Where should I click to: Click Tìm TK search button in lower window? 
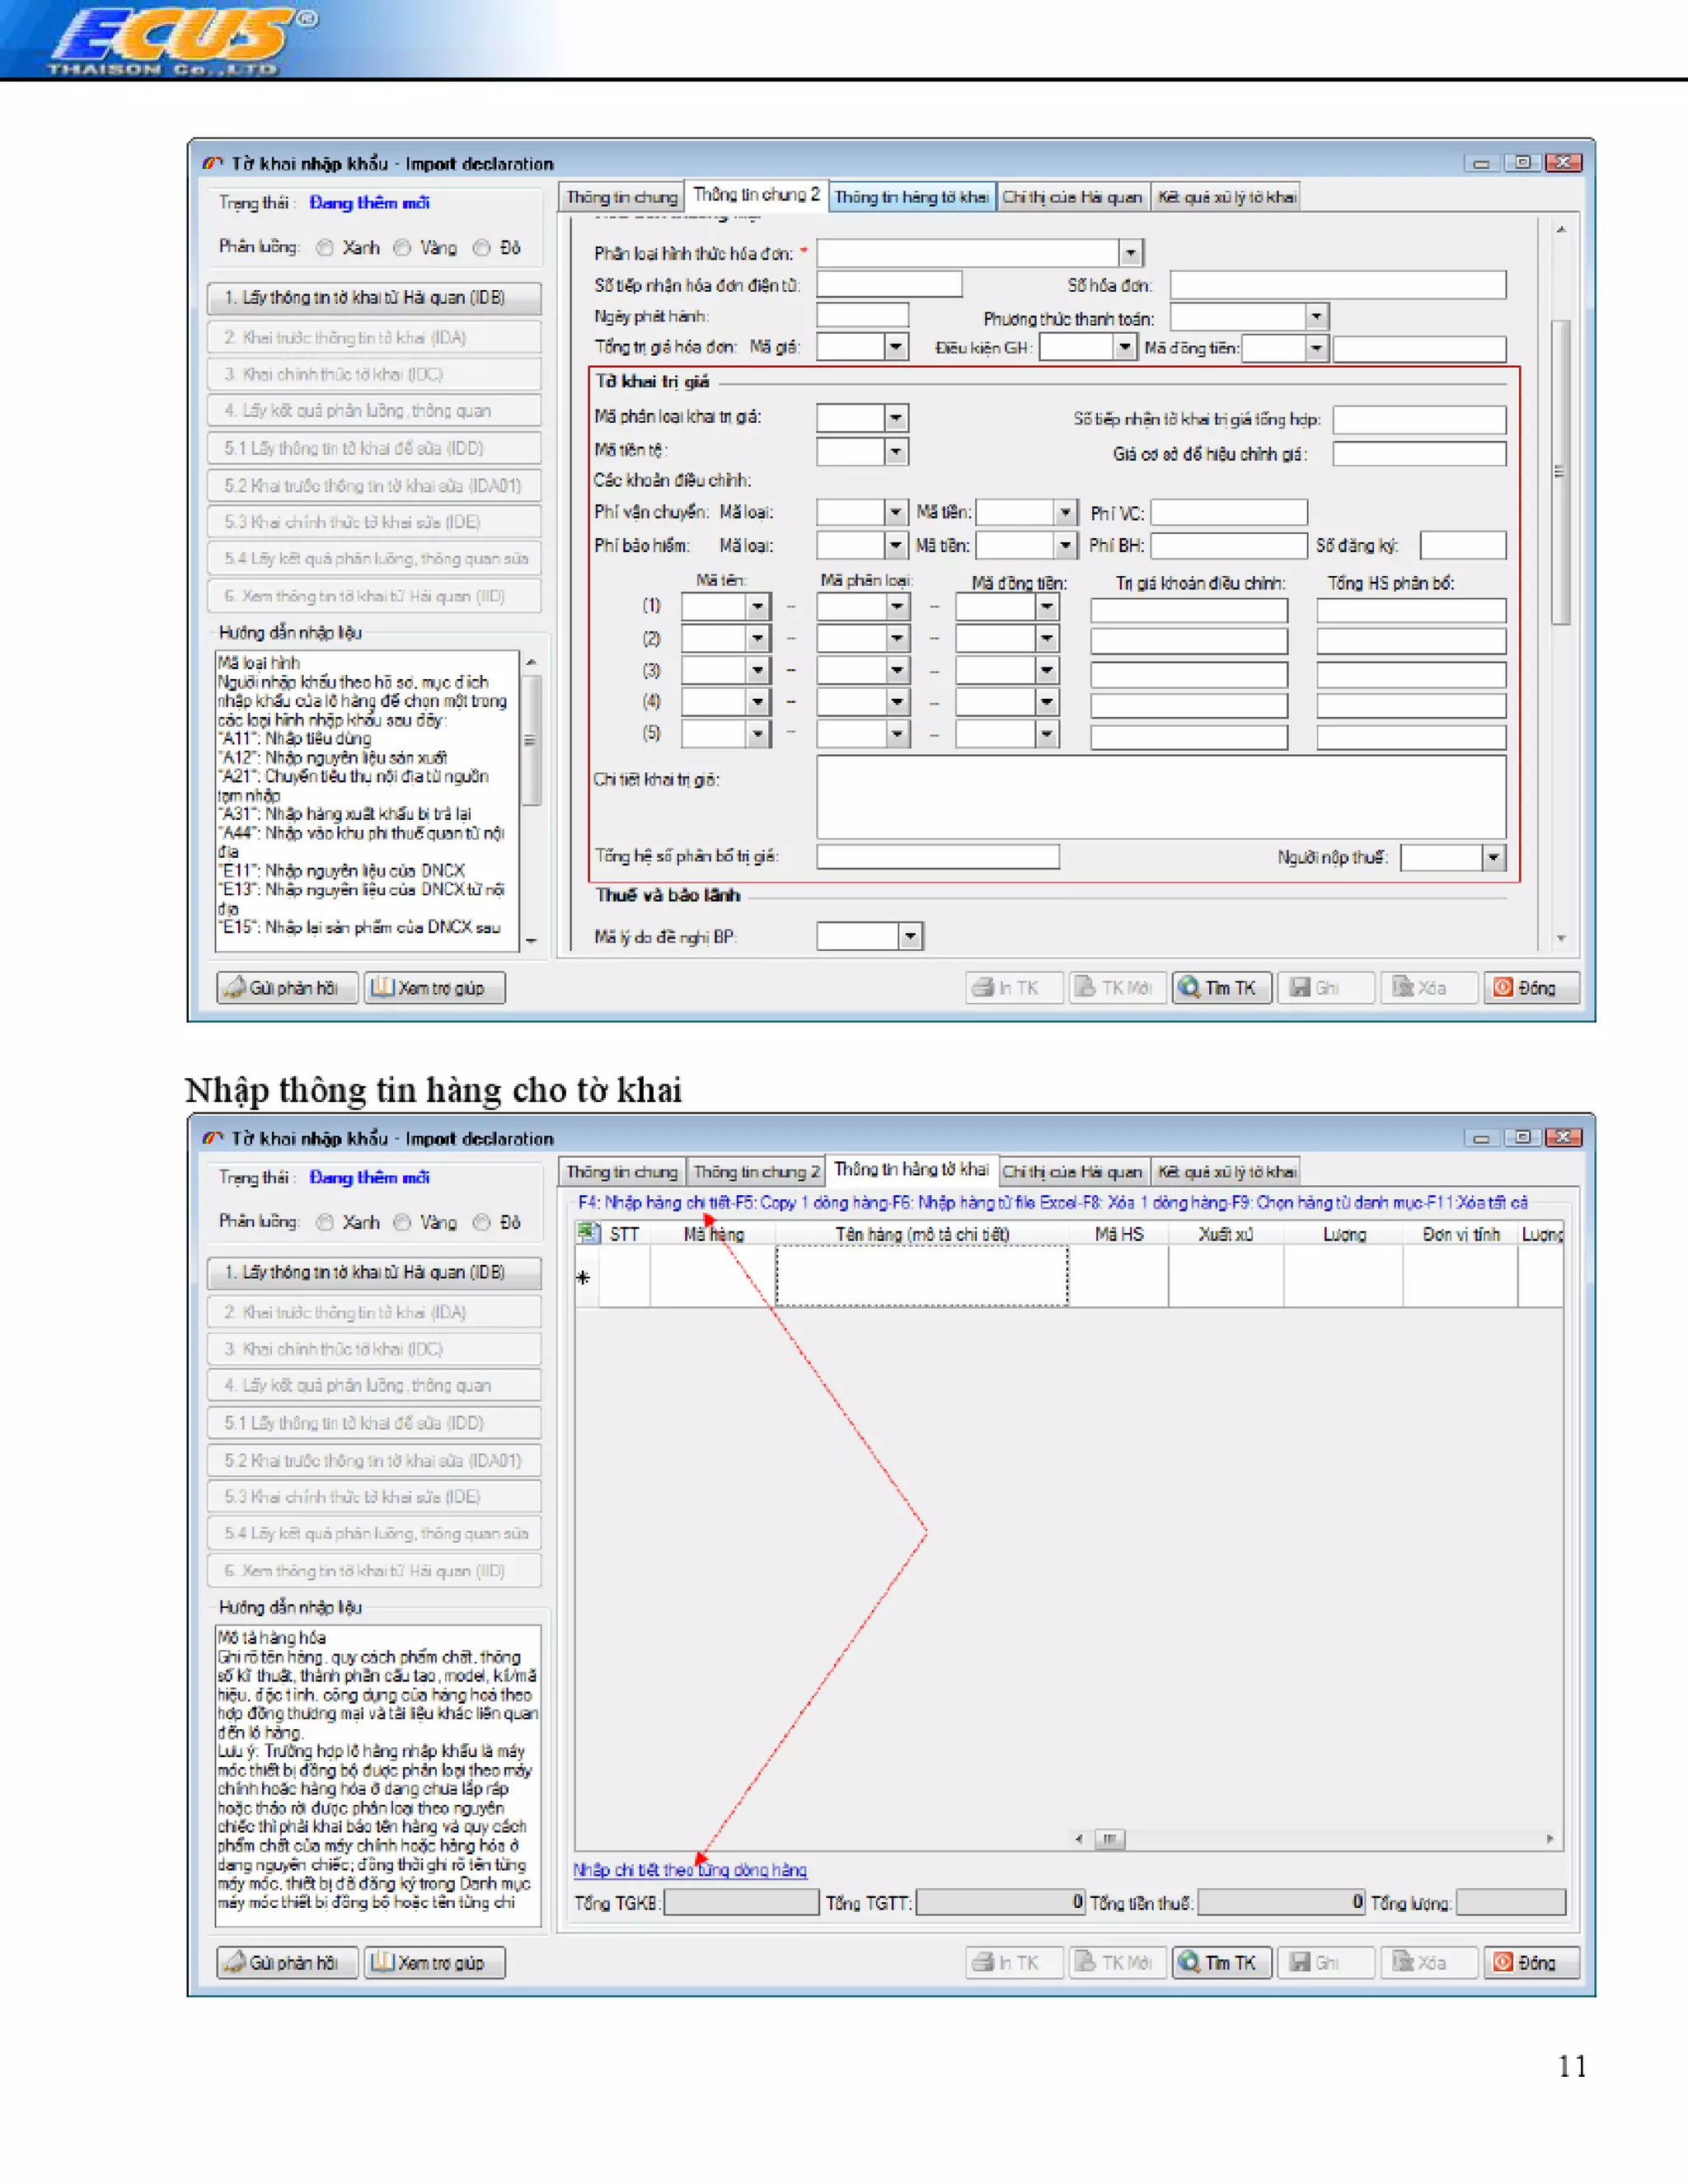pyautogui.click(x=1221, y=1962)
